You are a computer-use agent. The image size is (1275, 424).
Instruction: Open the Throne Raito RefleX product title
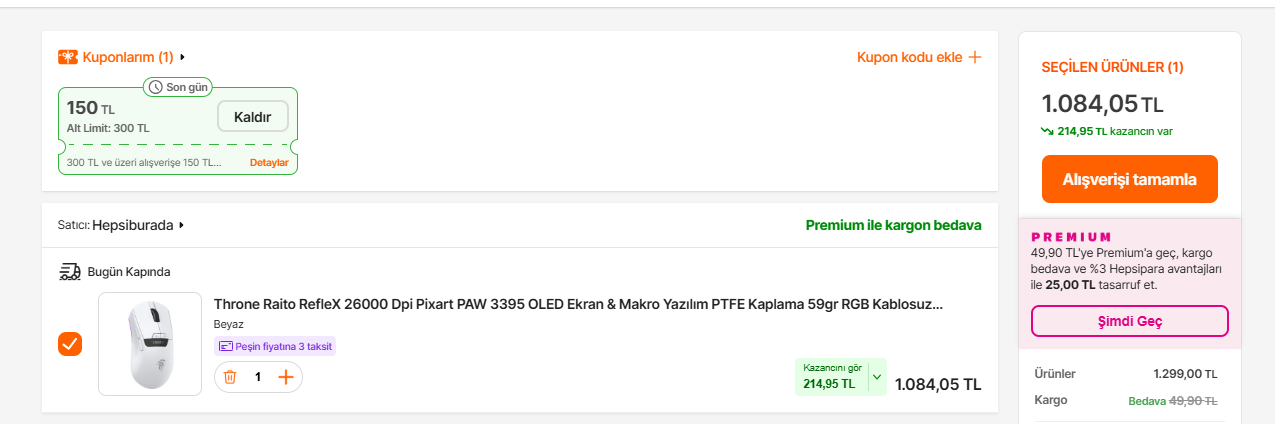click(x=578, y=304)
